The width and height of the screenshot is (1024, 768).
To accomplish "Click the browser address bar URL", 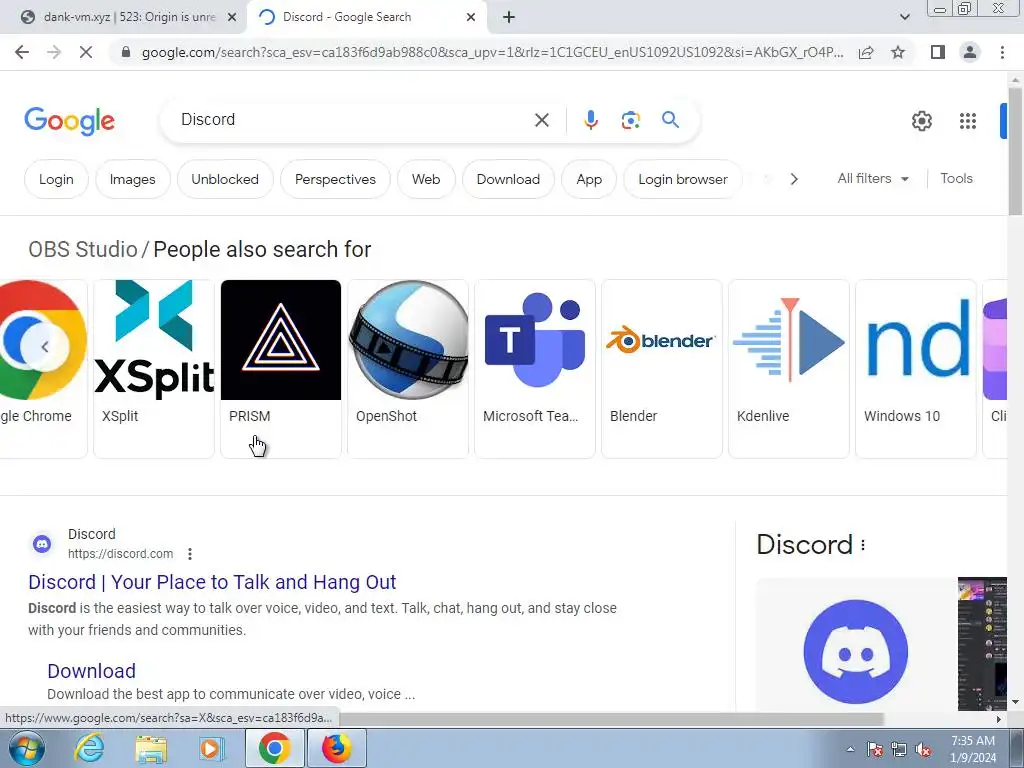I will 492,52.
